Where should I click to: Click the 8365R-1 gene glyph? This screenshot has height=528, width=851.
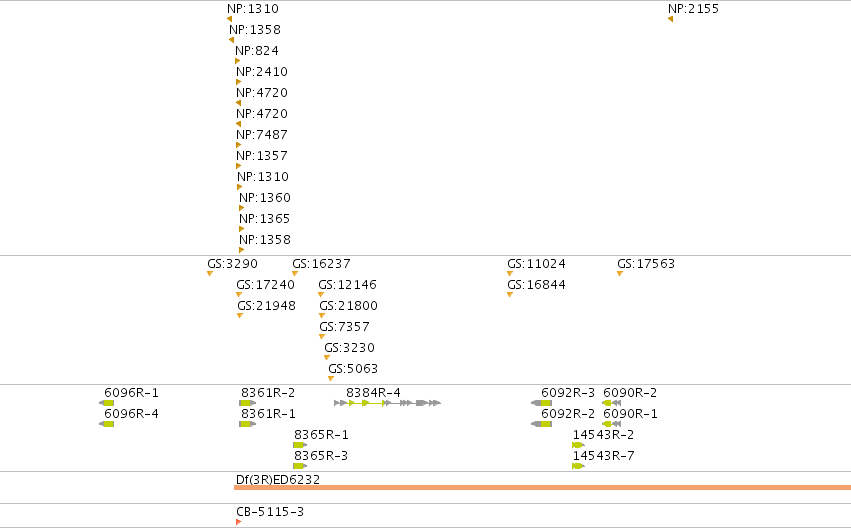300,446
